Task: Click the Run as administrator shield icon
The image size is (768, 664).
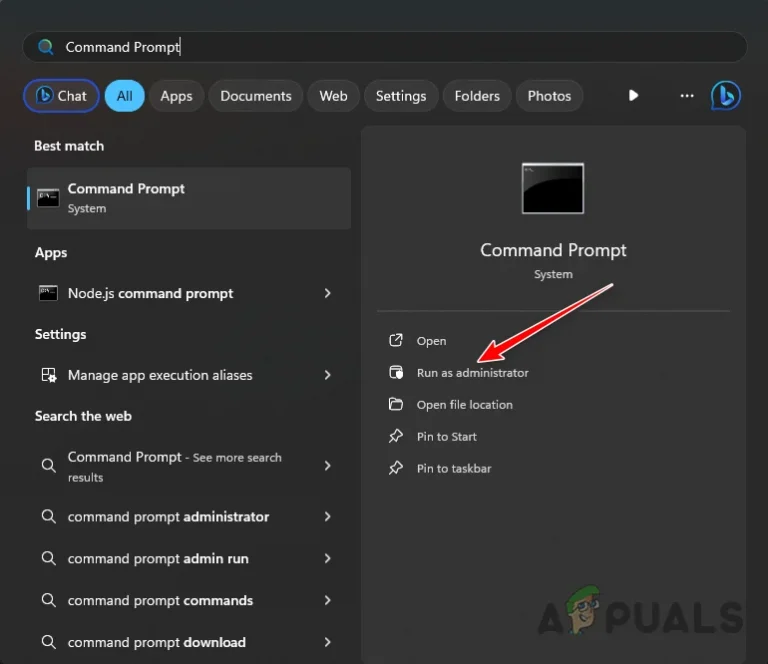Action: click(396, 373)
